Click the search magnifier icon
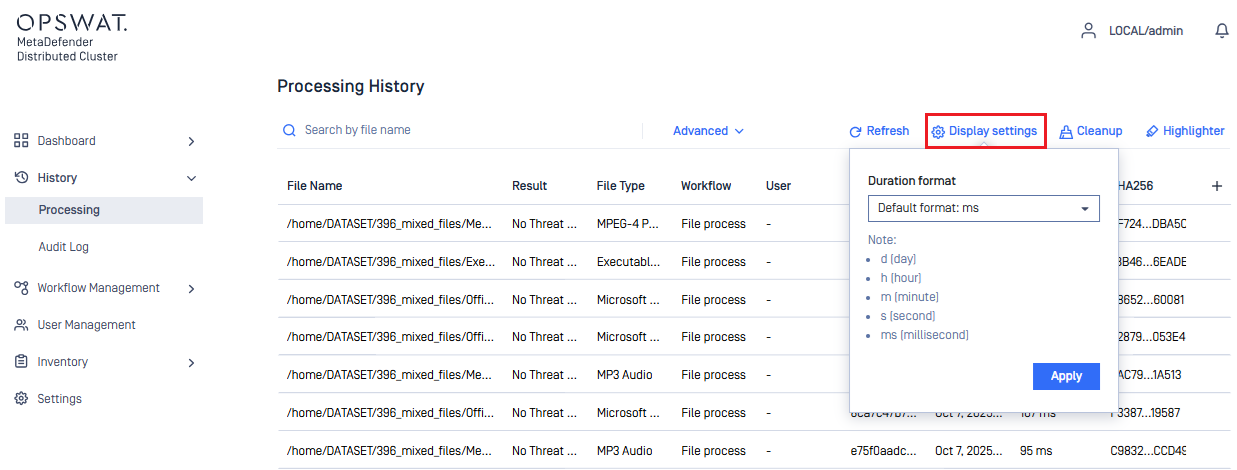This screenshot has width=1237, height=470. pos(290,130)
